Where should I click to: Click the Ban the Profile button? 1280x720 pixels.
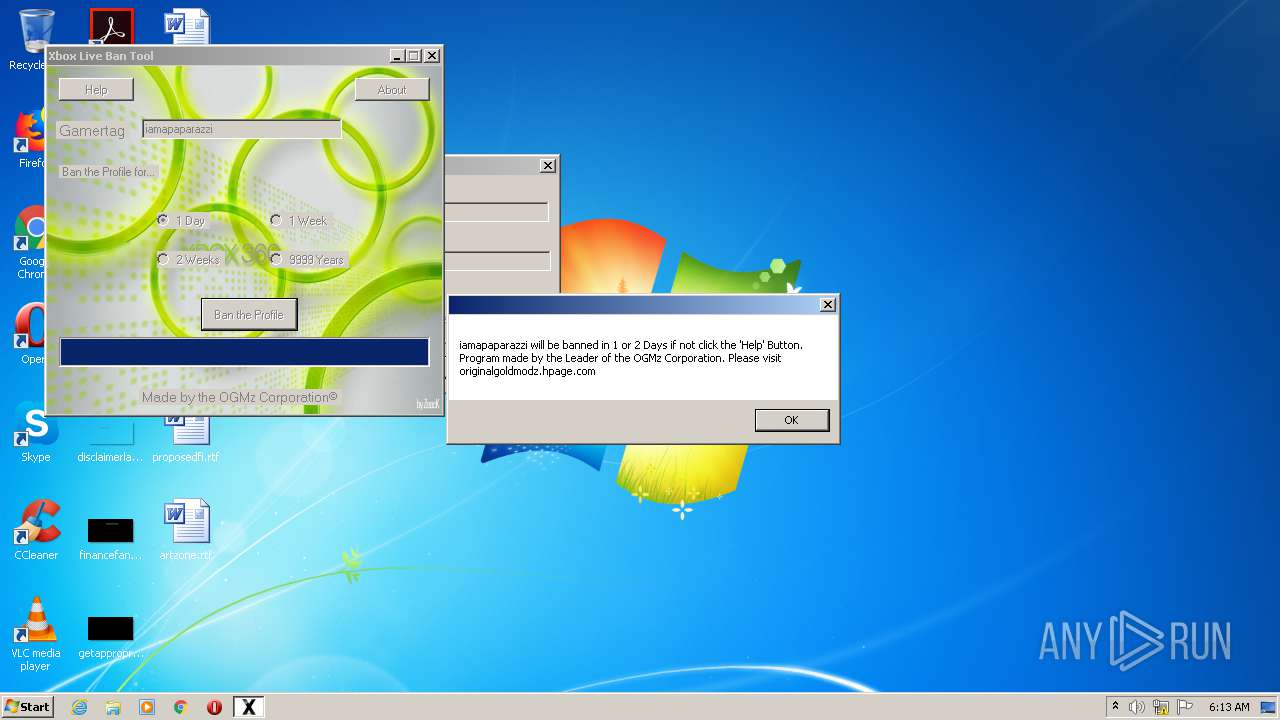249,314
